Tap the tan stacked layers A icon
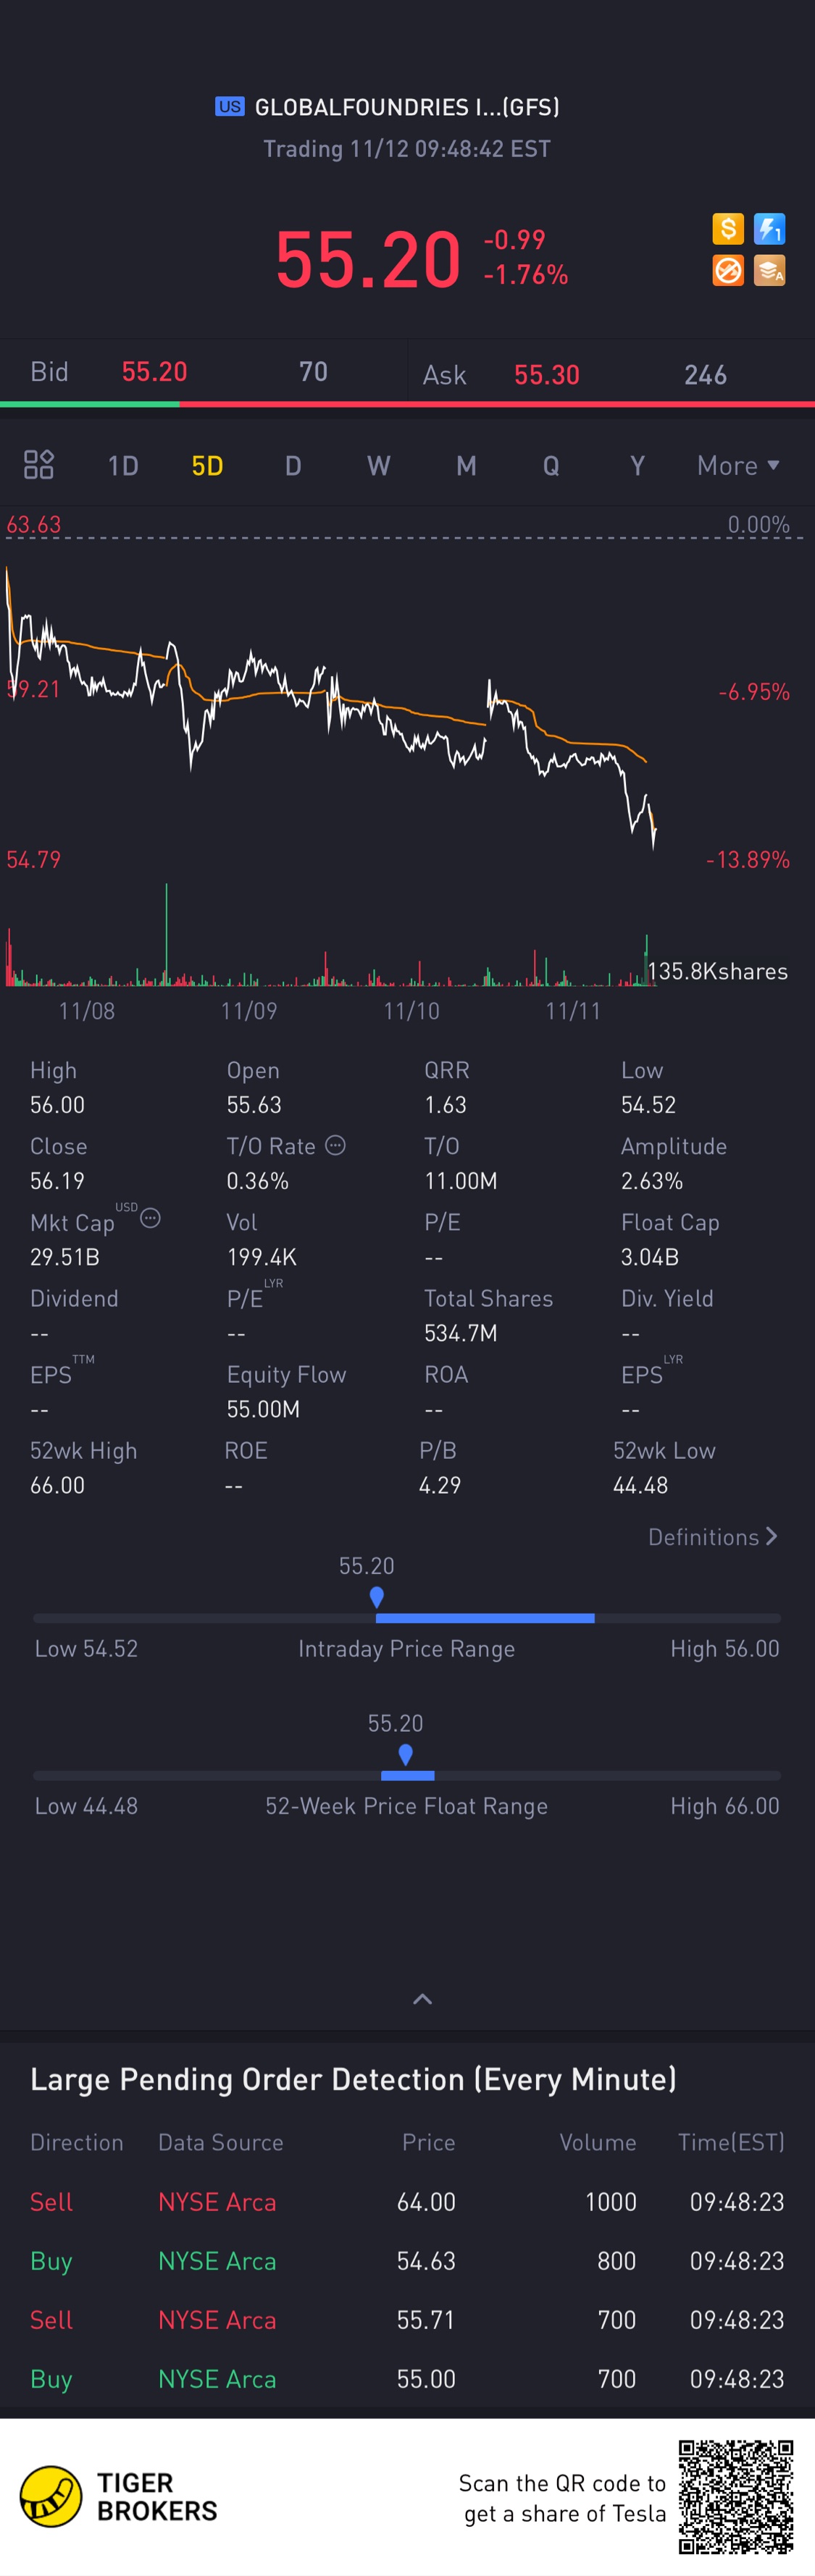Viewport: 815px width, 2576px height. coord(769,270)
